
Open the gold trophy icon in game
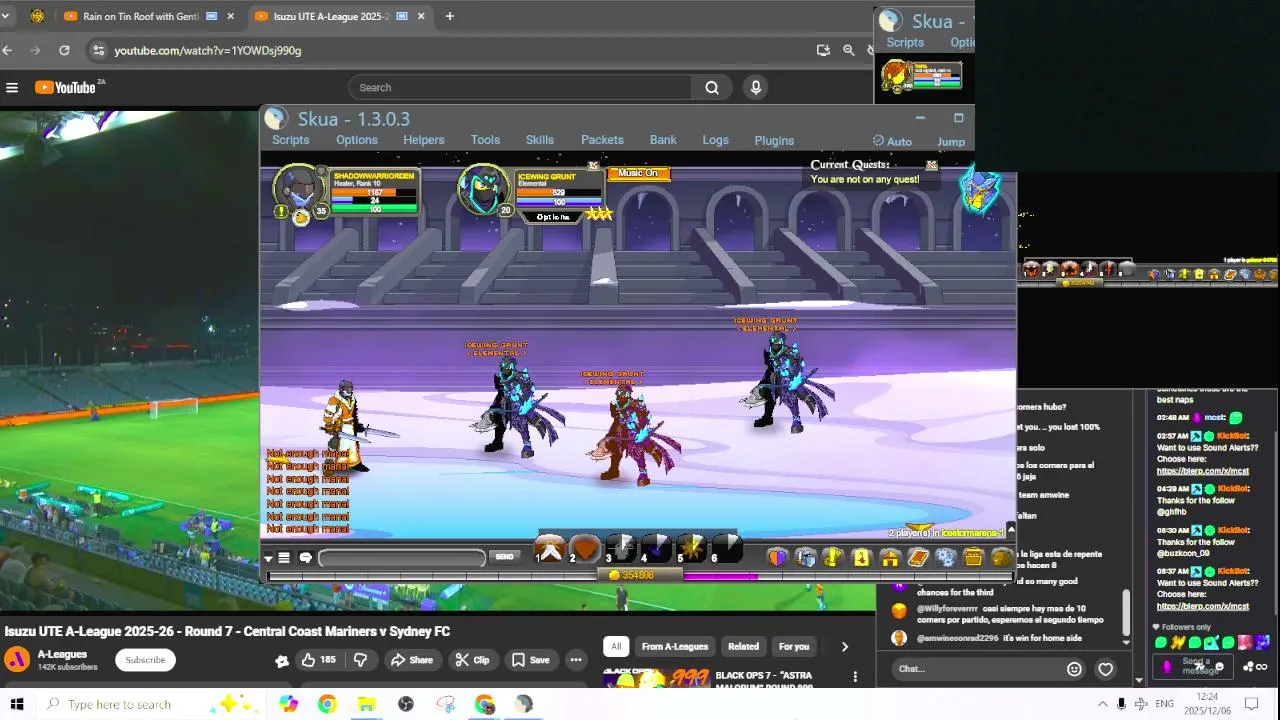834,557
